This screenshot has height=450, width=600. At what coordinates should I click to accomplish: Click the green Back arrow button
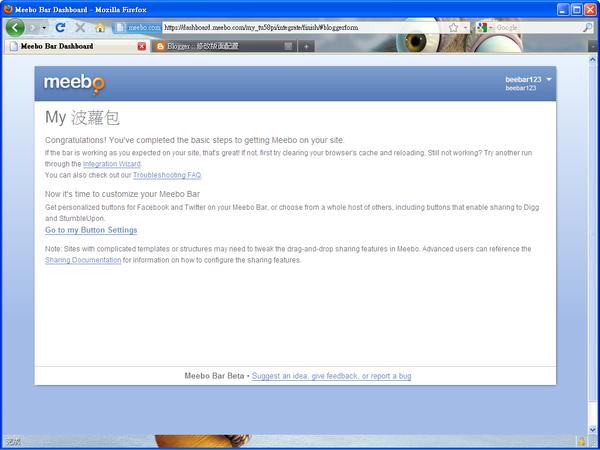click(x=15, y=28)
